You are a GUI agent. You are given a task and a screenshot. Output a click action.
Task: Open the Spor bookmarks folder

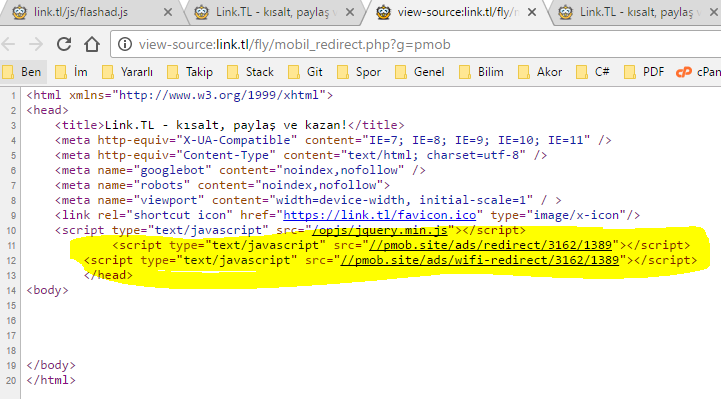360,72
